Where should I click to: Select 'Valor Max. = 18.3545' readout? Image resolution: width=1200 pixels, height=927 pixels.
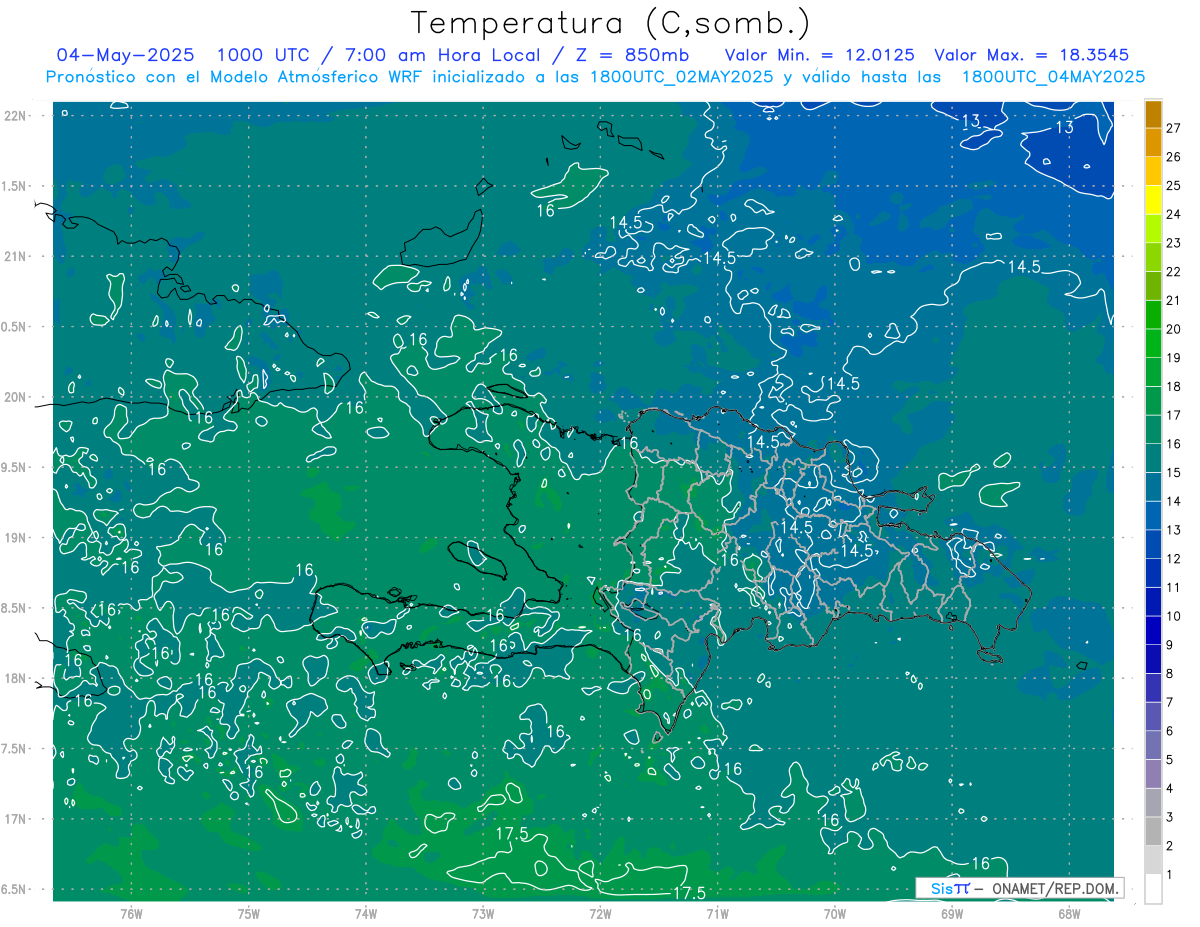1032,55
